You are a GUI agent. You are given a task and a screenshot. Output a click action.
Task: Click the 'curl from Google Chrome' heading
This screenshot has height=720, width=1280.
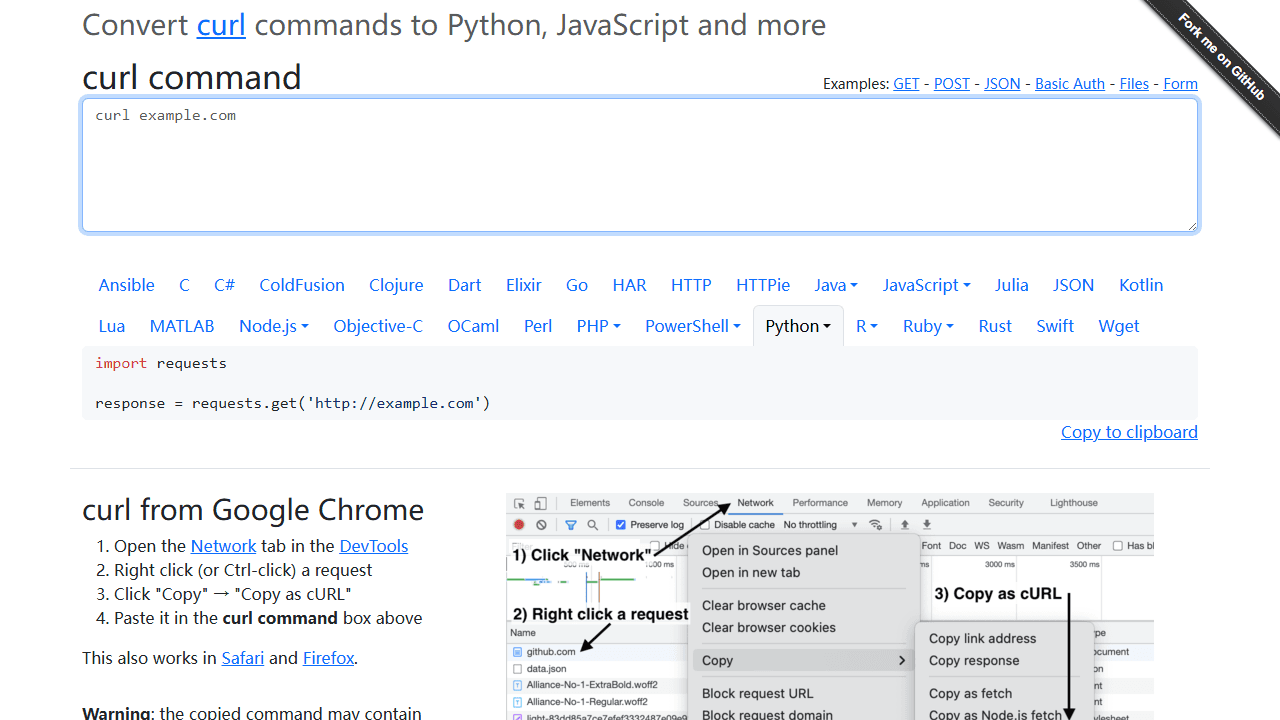coord(253,510)
